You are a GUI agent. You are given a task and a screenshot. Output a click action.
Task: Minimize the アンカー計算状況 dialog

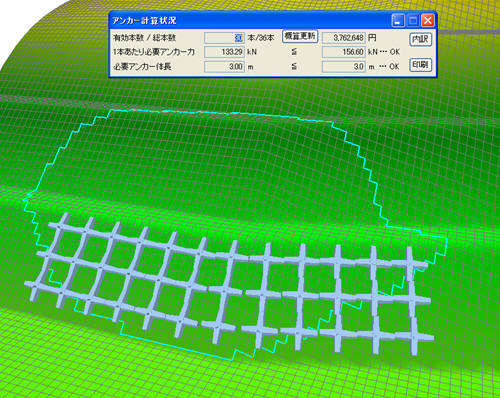coord(398,21)
